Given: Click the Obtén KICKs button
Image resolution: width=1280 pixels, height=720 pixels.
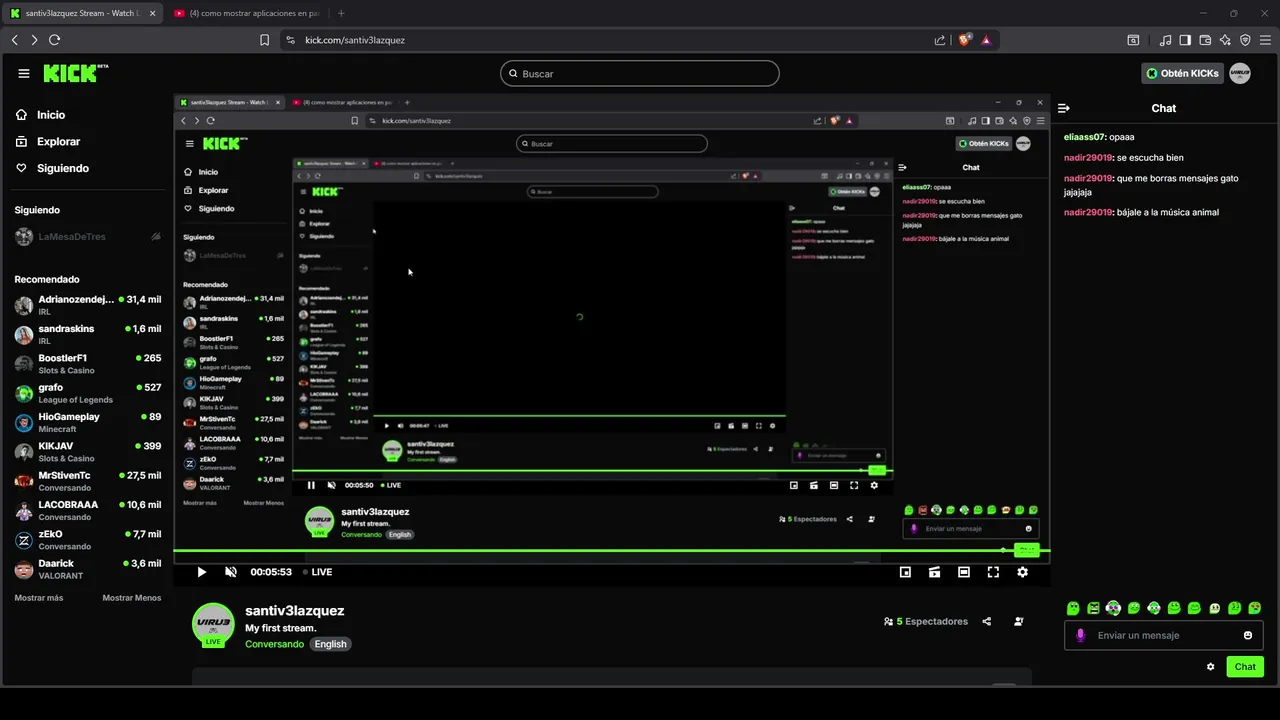Looking at the screenshot, I should pyautogui.click(x=1182, y=73).
